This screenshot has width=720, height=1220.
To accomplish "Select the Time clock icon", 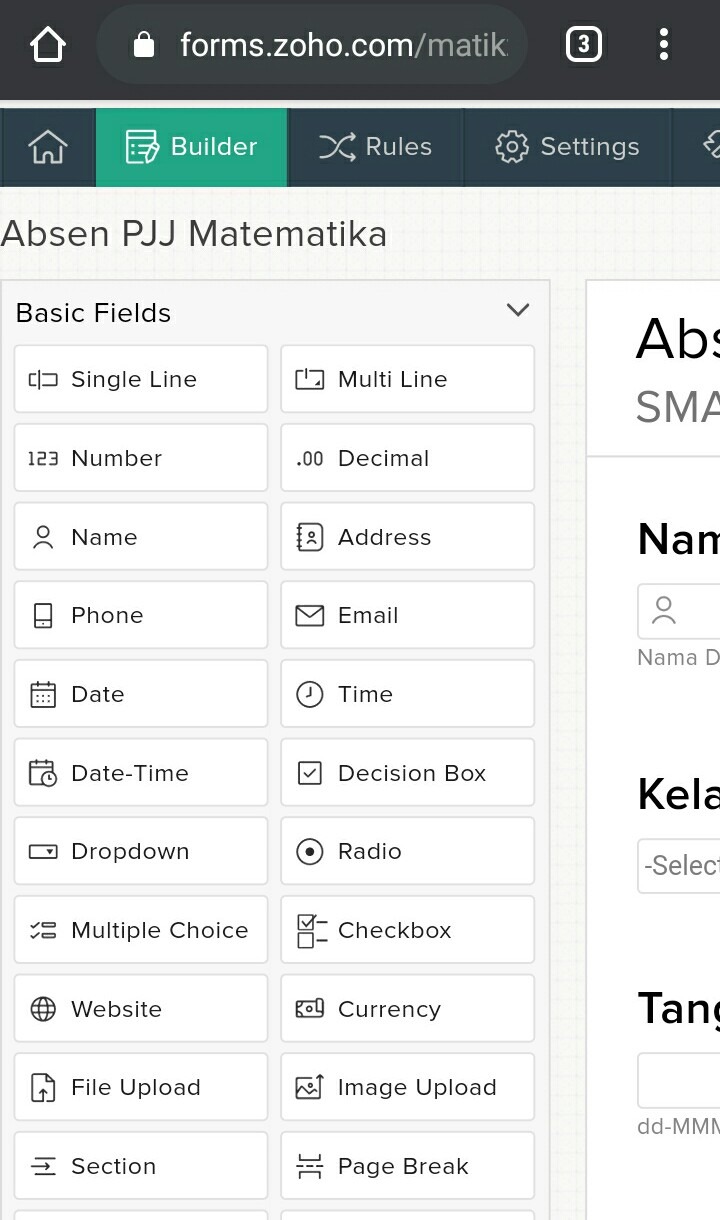I will click(310, 694).
